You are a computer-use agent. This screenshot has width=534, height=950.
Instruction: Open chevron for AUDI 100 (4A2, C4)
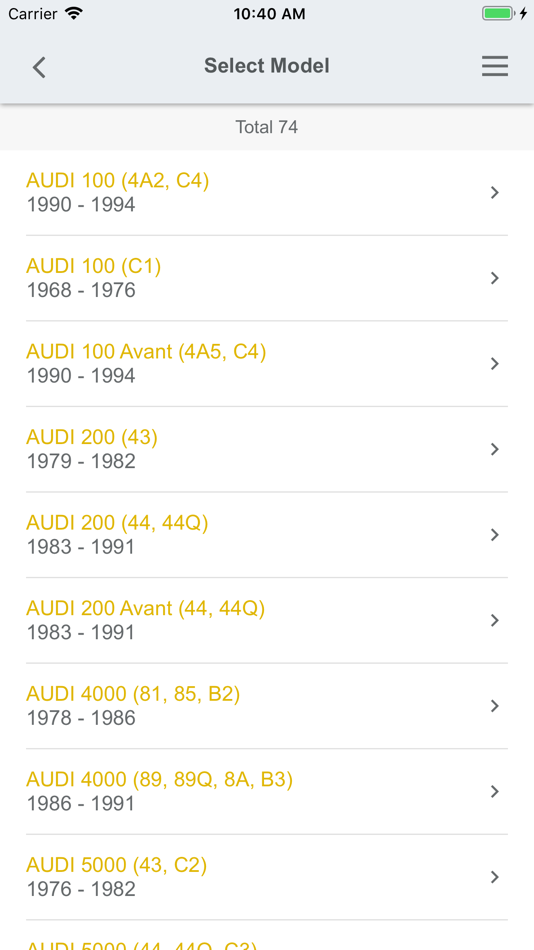(x=495, y=193)
